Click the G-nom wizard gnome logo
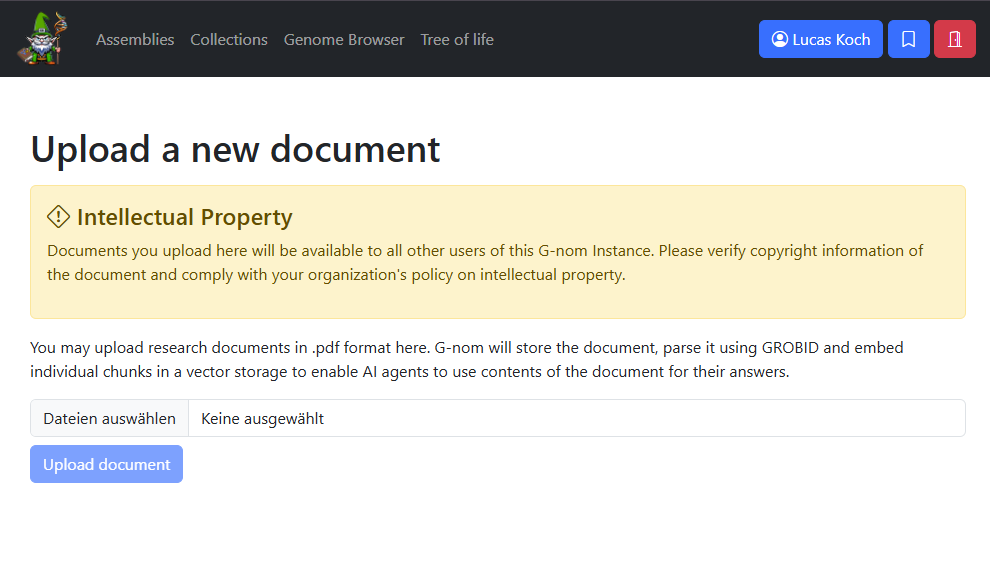 (x=44, y=39)
